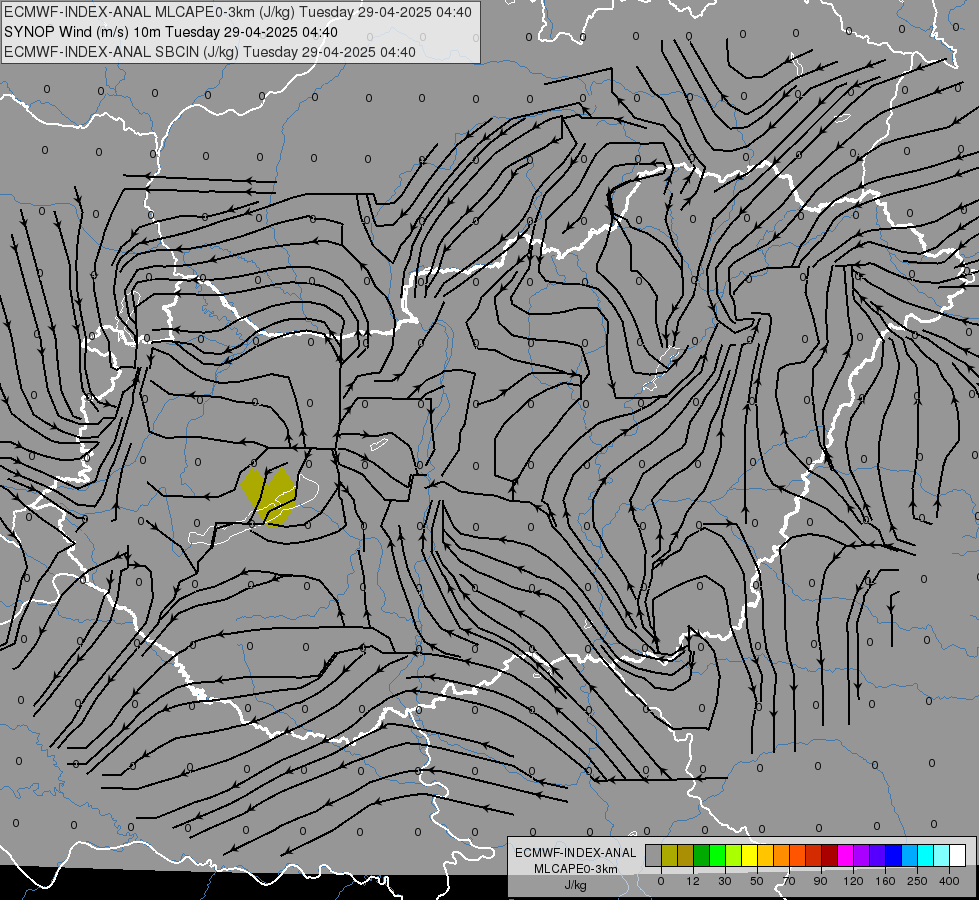Click the pure blue legend swatch
The width and height of the screenshot is (979, 900).
point(893,855)
